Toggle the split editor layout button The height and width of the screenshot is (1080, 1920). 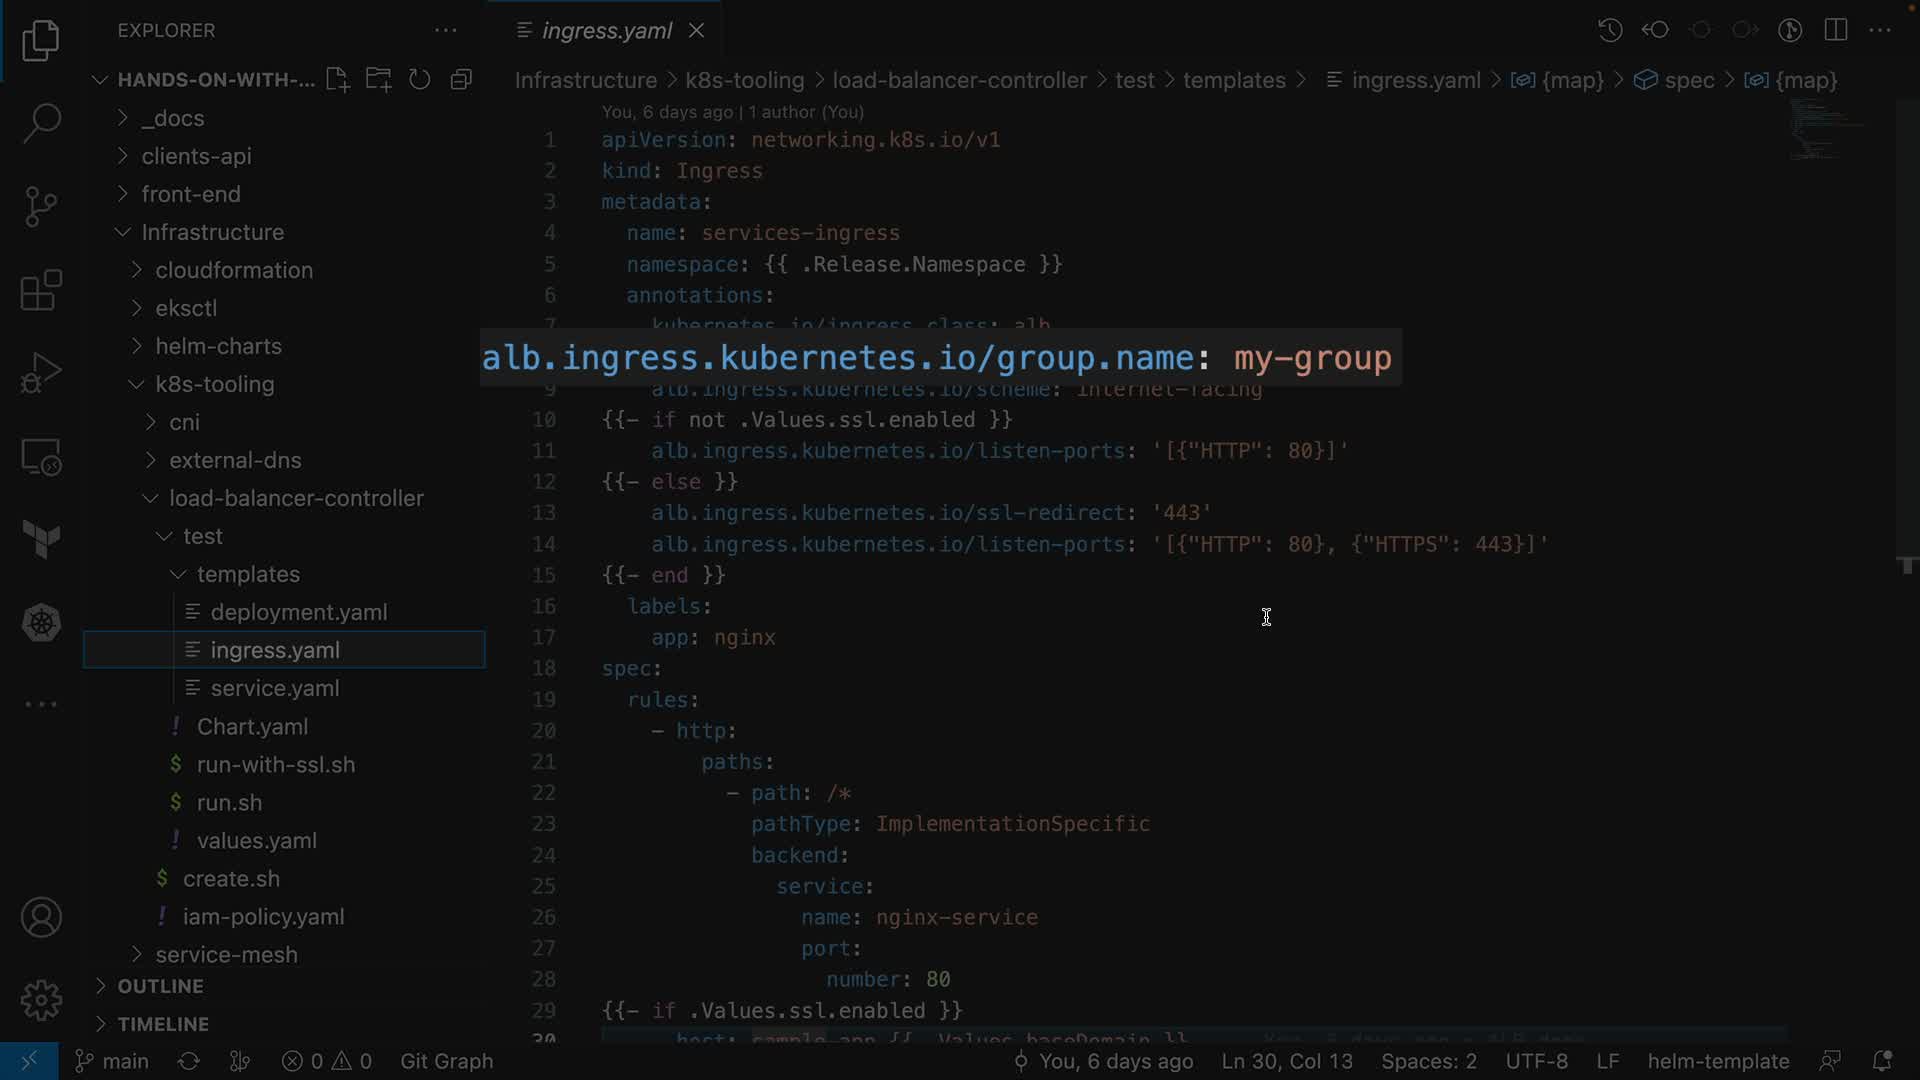pyautogui.click(x=1835, y=30)
